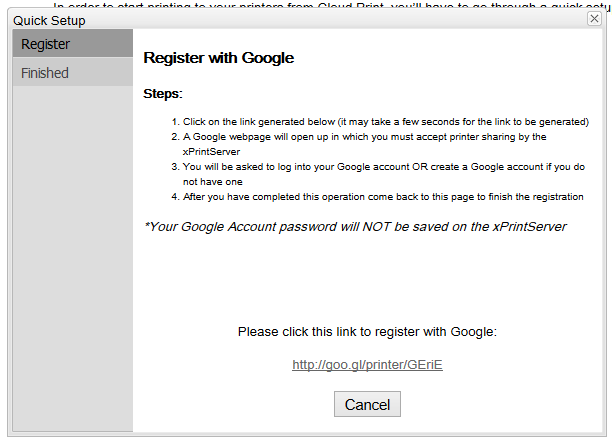
Task: Click the Register with Google heading
Action: (219, 58)
